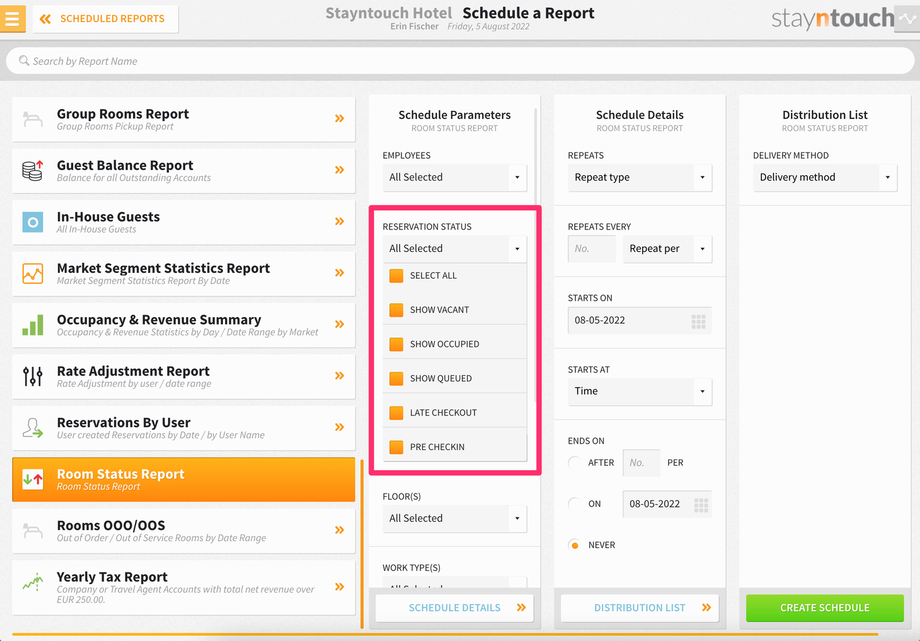Open the Delivery method dropdown
The width and height of the screenshot is (920, 641).
click(825, 177)
